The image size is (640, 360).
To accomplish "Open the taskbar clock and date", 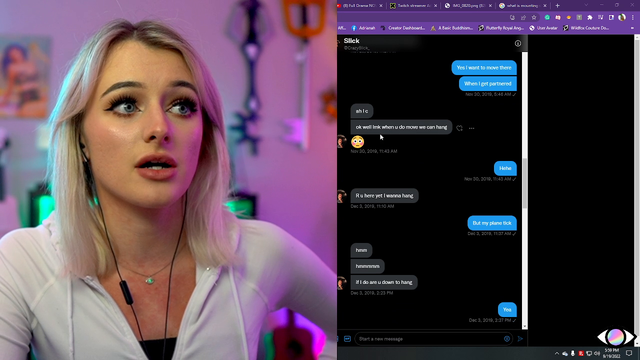I will (611, 353).
